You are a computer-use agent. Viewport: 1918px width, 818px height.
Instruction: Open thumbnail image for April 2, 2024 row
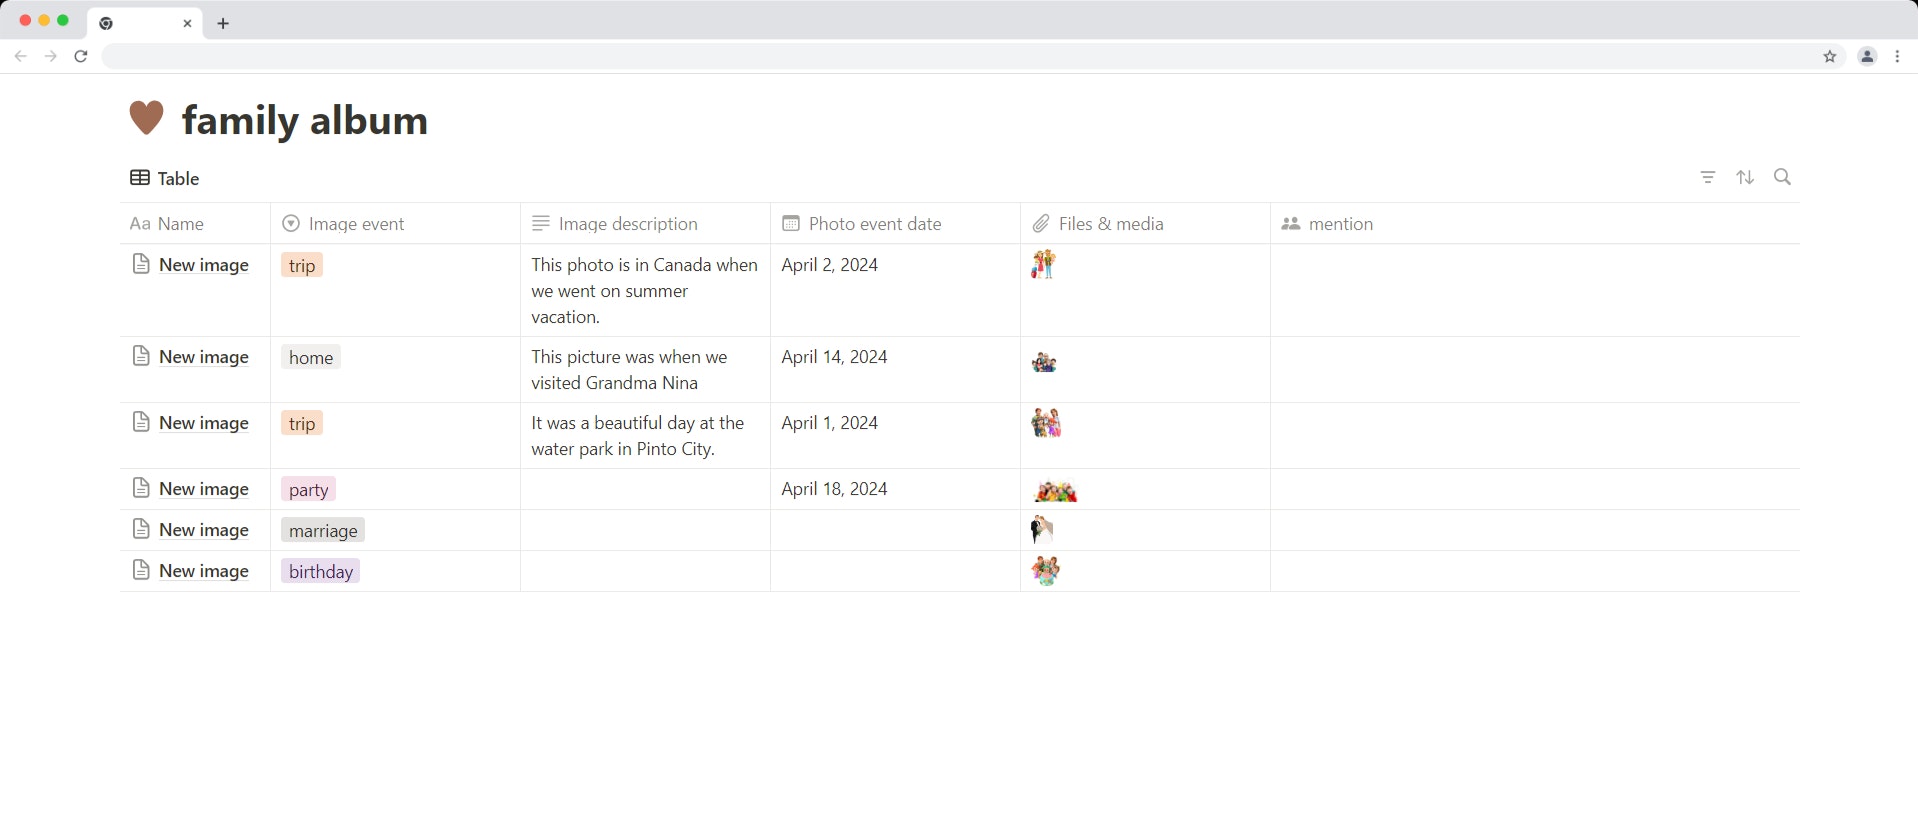1043,264
